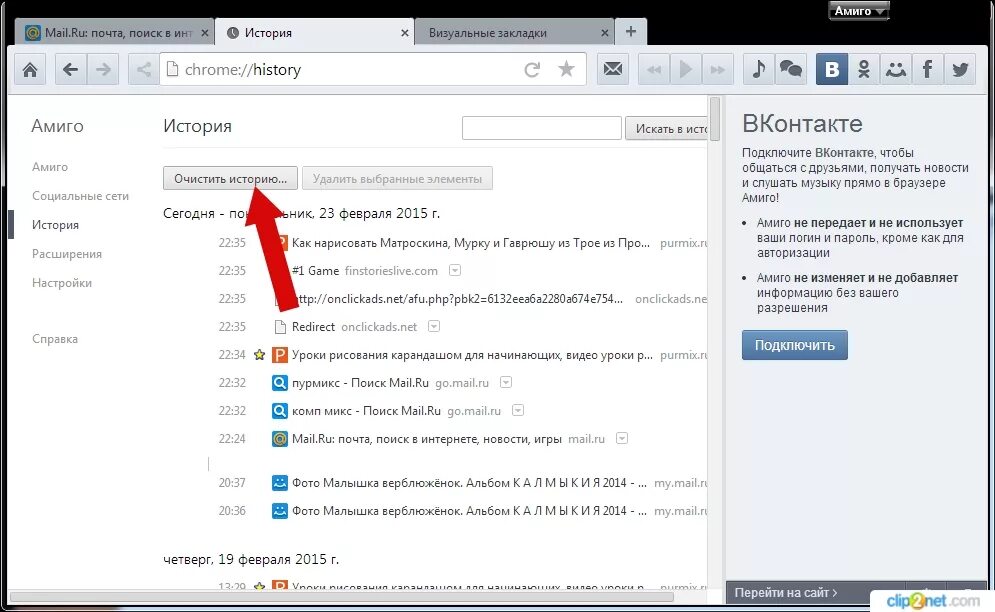Open mail via the envelope icon
The image size is (995, 612).
pyautogui.click(x=613, y=69)
